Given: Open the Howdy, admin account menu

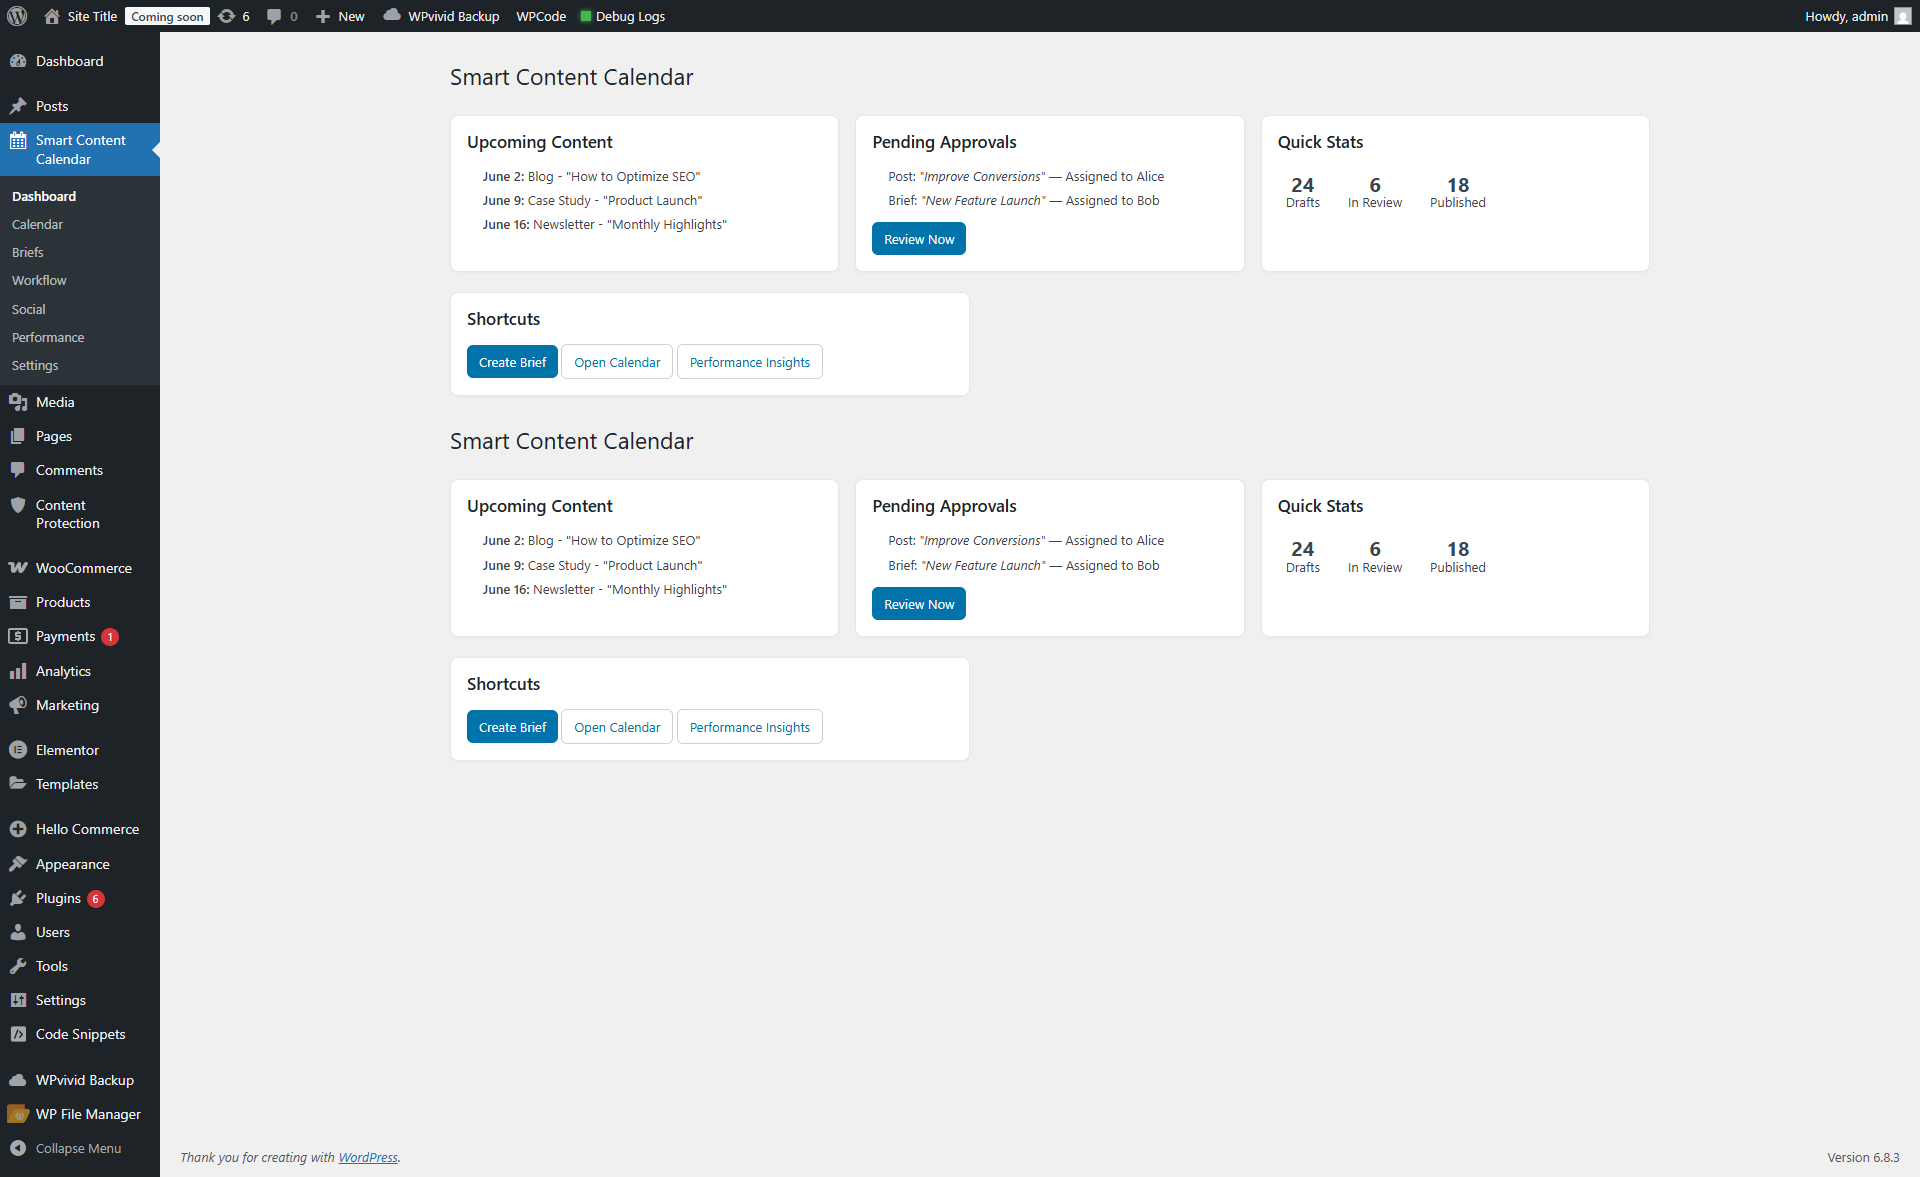Looking at the screenshot, I should pos(1846,16).
